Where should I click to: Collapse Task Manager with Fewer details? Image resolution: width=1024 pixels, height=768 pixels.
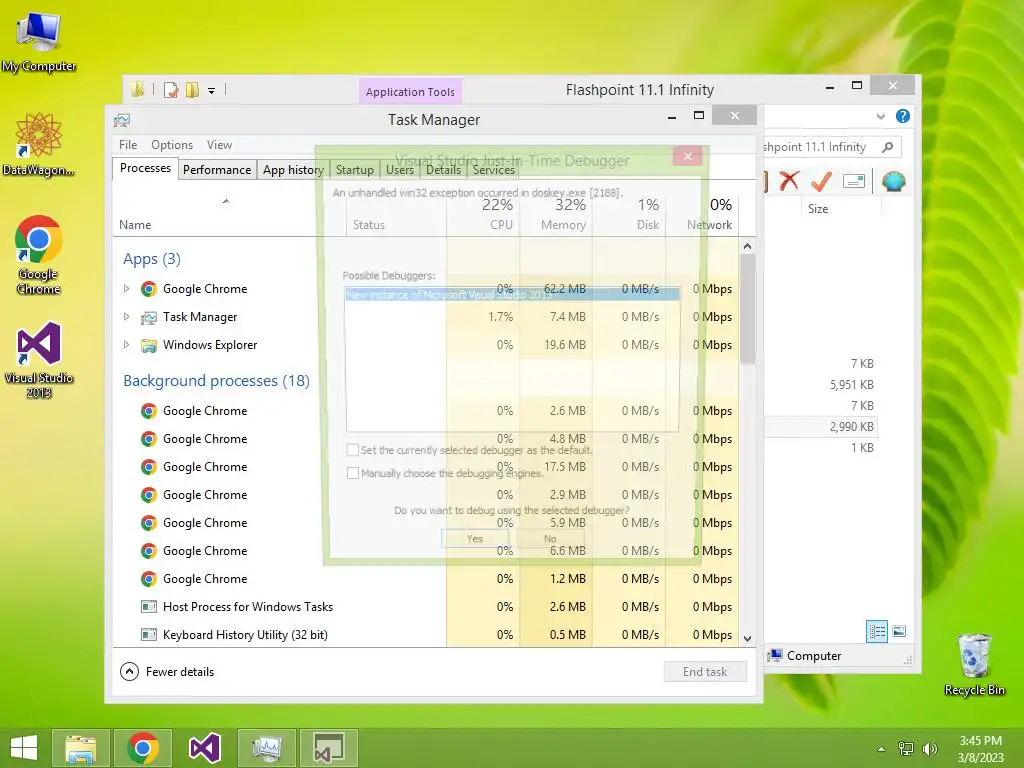167,671
